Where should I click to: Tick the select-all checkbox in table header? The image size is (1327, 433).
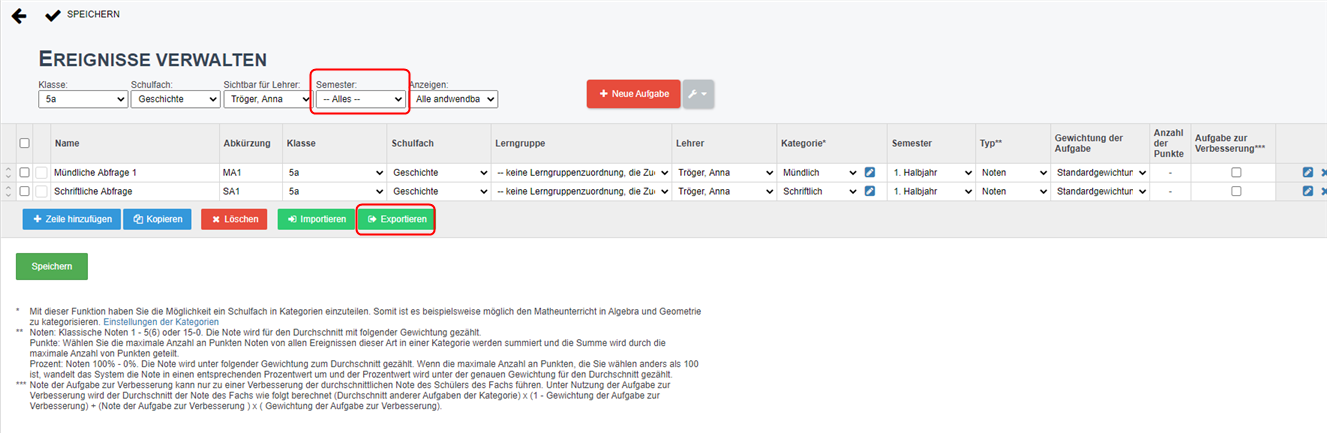pos(24,143)
